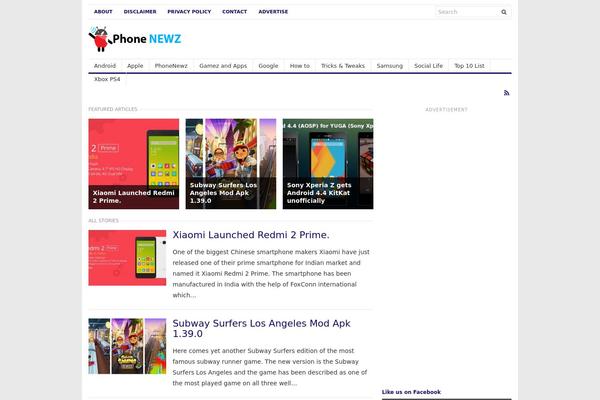Open the Top 10 List category

point(469,66)
